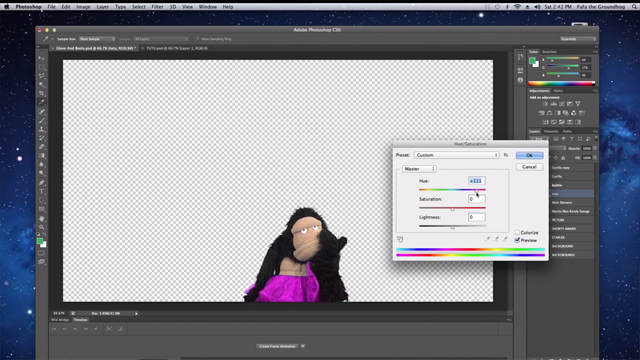
Task: Select the Gorilla copy layer
Action: (571, 168)
